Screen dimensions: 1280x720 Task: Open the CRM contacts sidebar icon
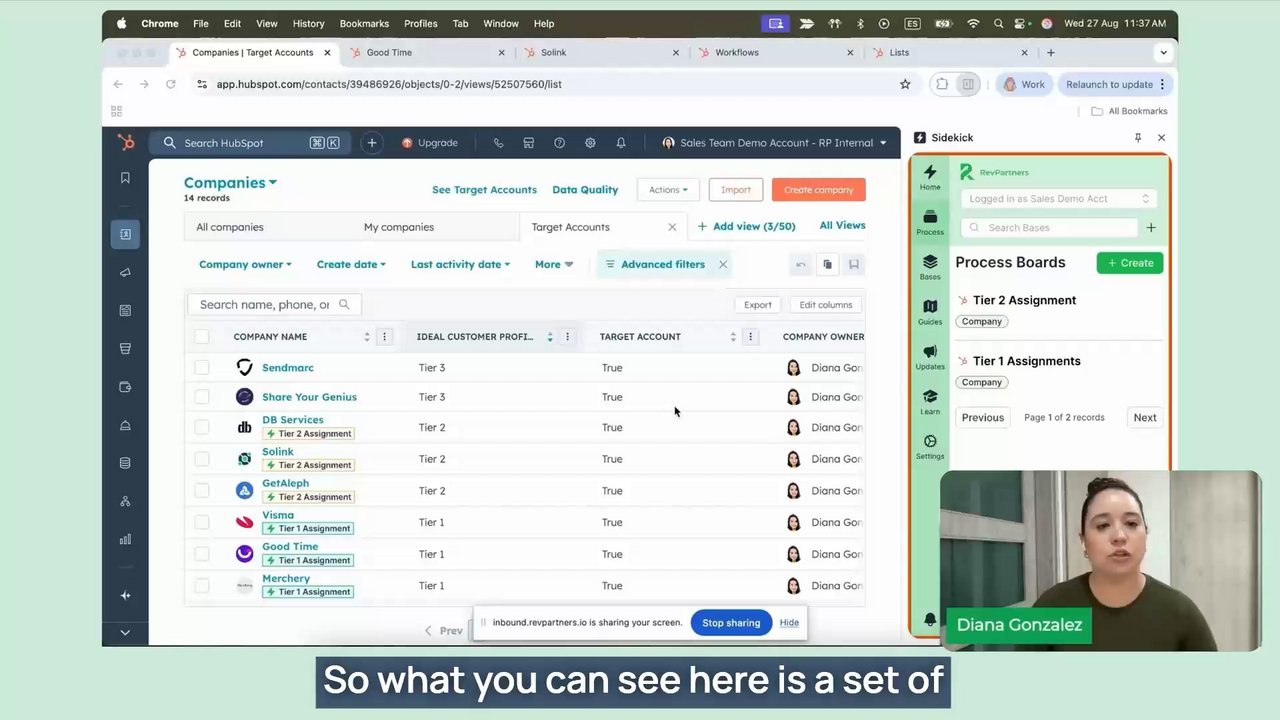(125, 234)
